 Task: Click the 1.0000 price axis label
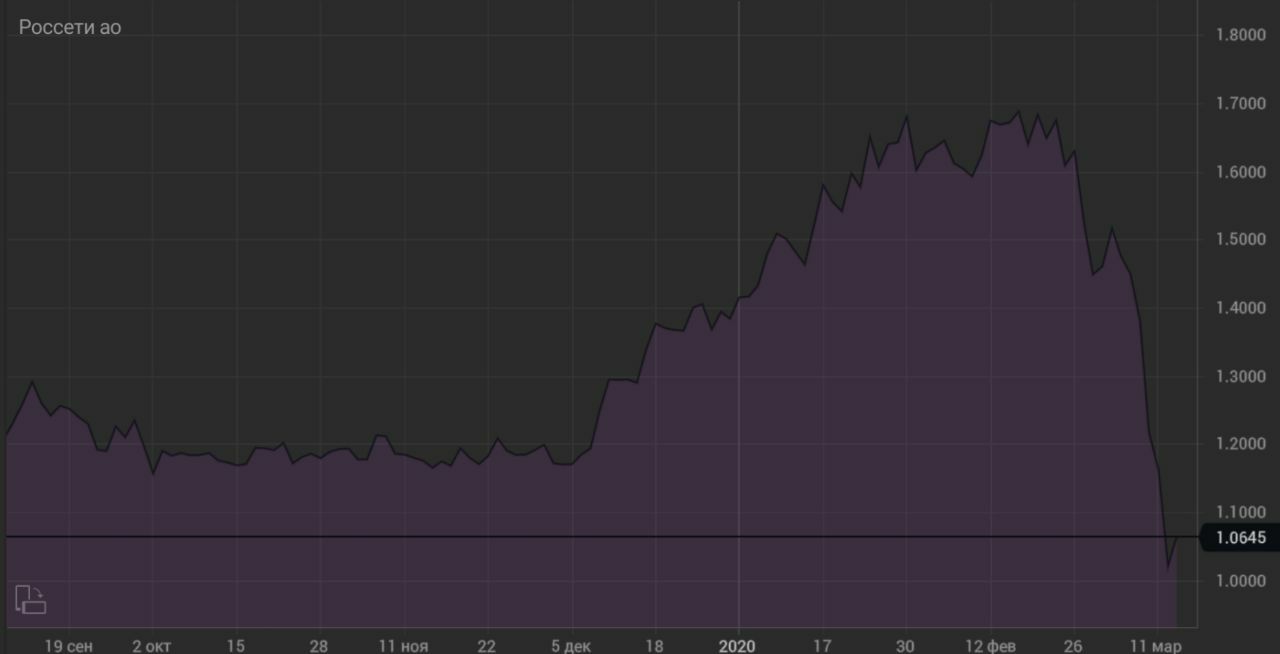1241,581
